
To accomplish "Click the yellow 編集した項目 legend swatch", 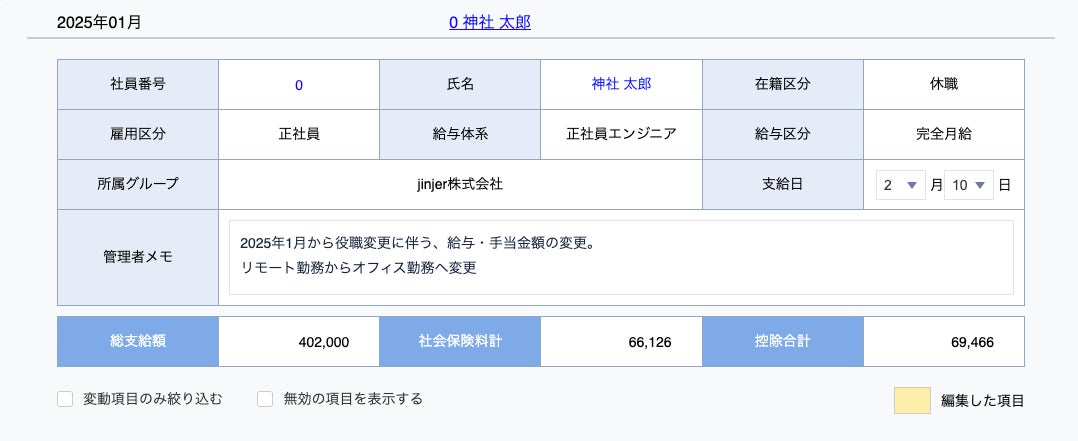I will (x=912, y=400).
